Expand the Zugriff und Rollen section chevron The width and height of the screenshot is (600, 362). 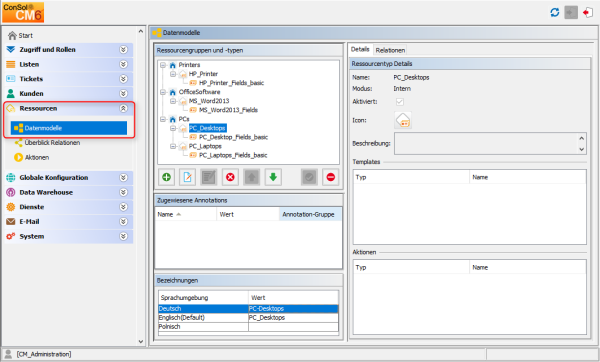pos(123,49)
